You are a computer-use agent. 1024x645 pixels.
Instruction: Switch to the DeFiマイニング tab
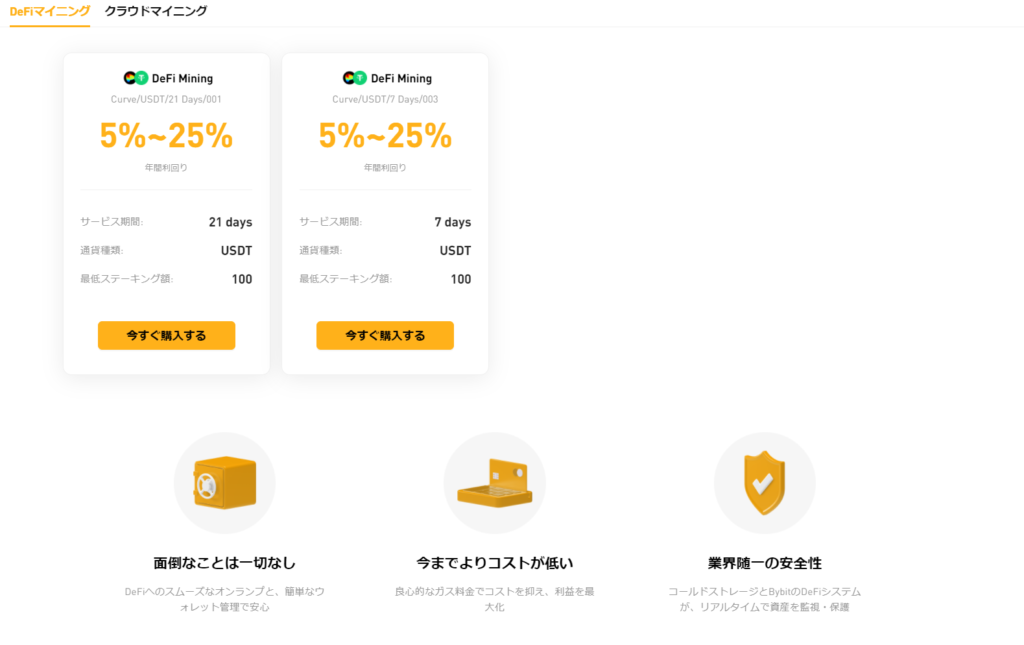[50, 11]
